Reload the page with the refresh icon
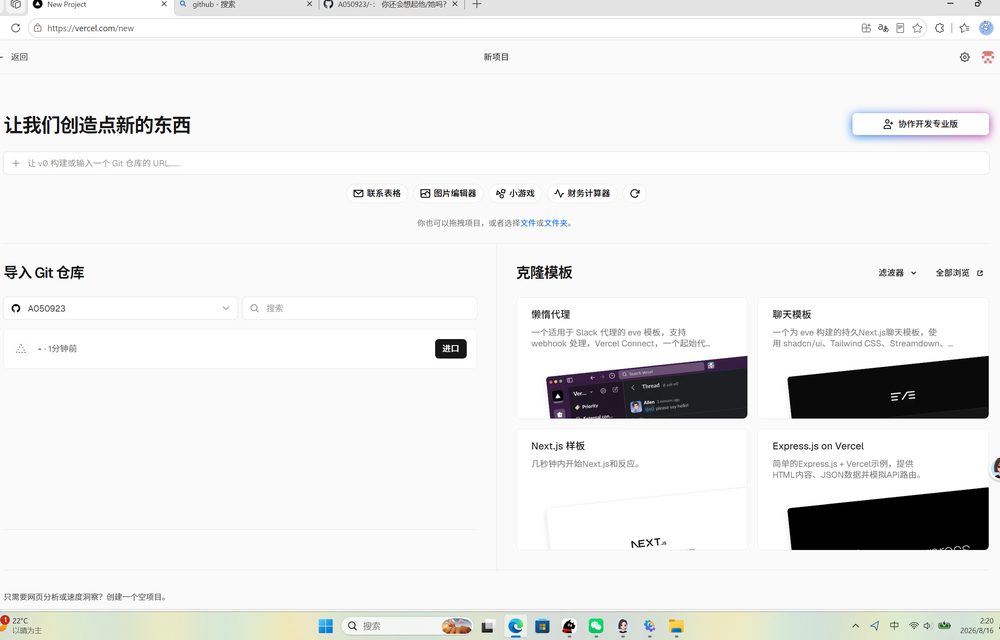This screenshot has width=1000, height=640. (15, 28)
